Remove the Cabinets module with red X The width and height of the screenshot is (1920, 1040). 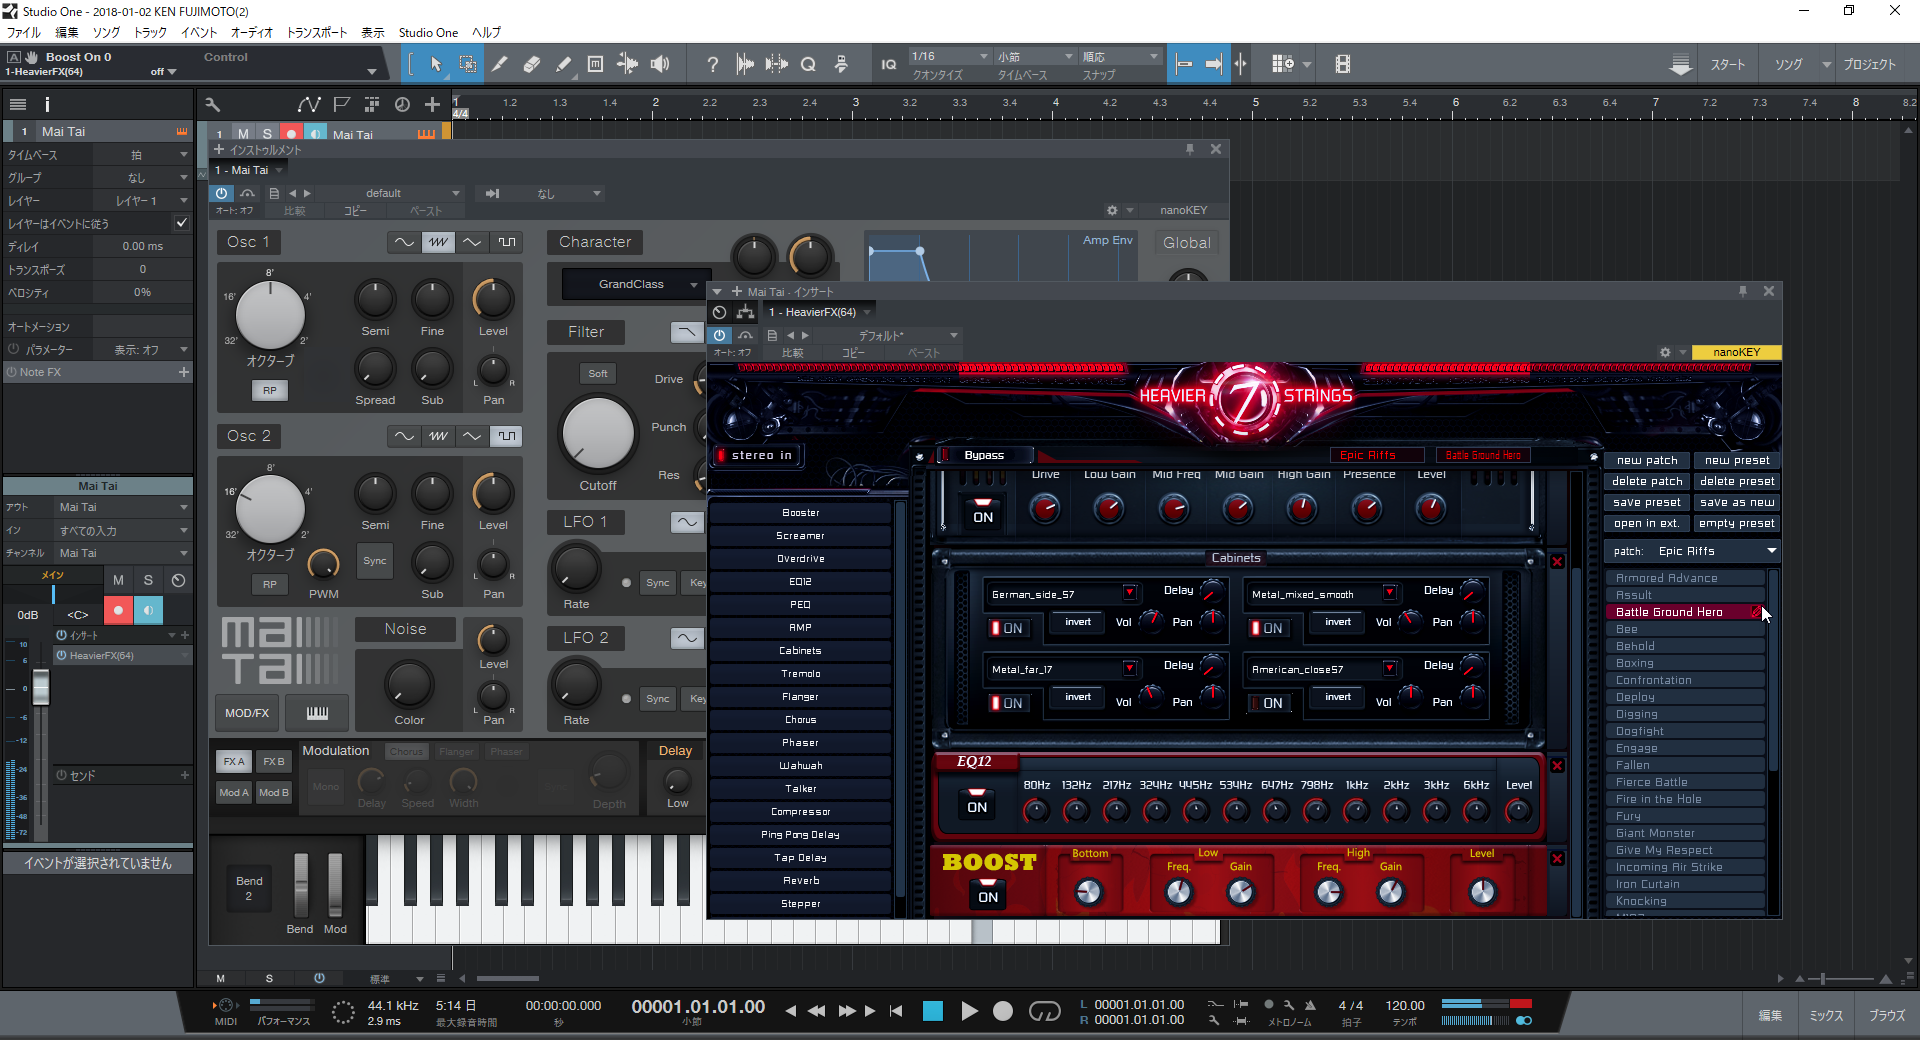click(x=1557, y=562)
